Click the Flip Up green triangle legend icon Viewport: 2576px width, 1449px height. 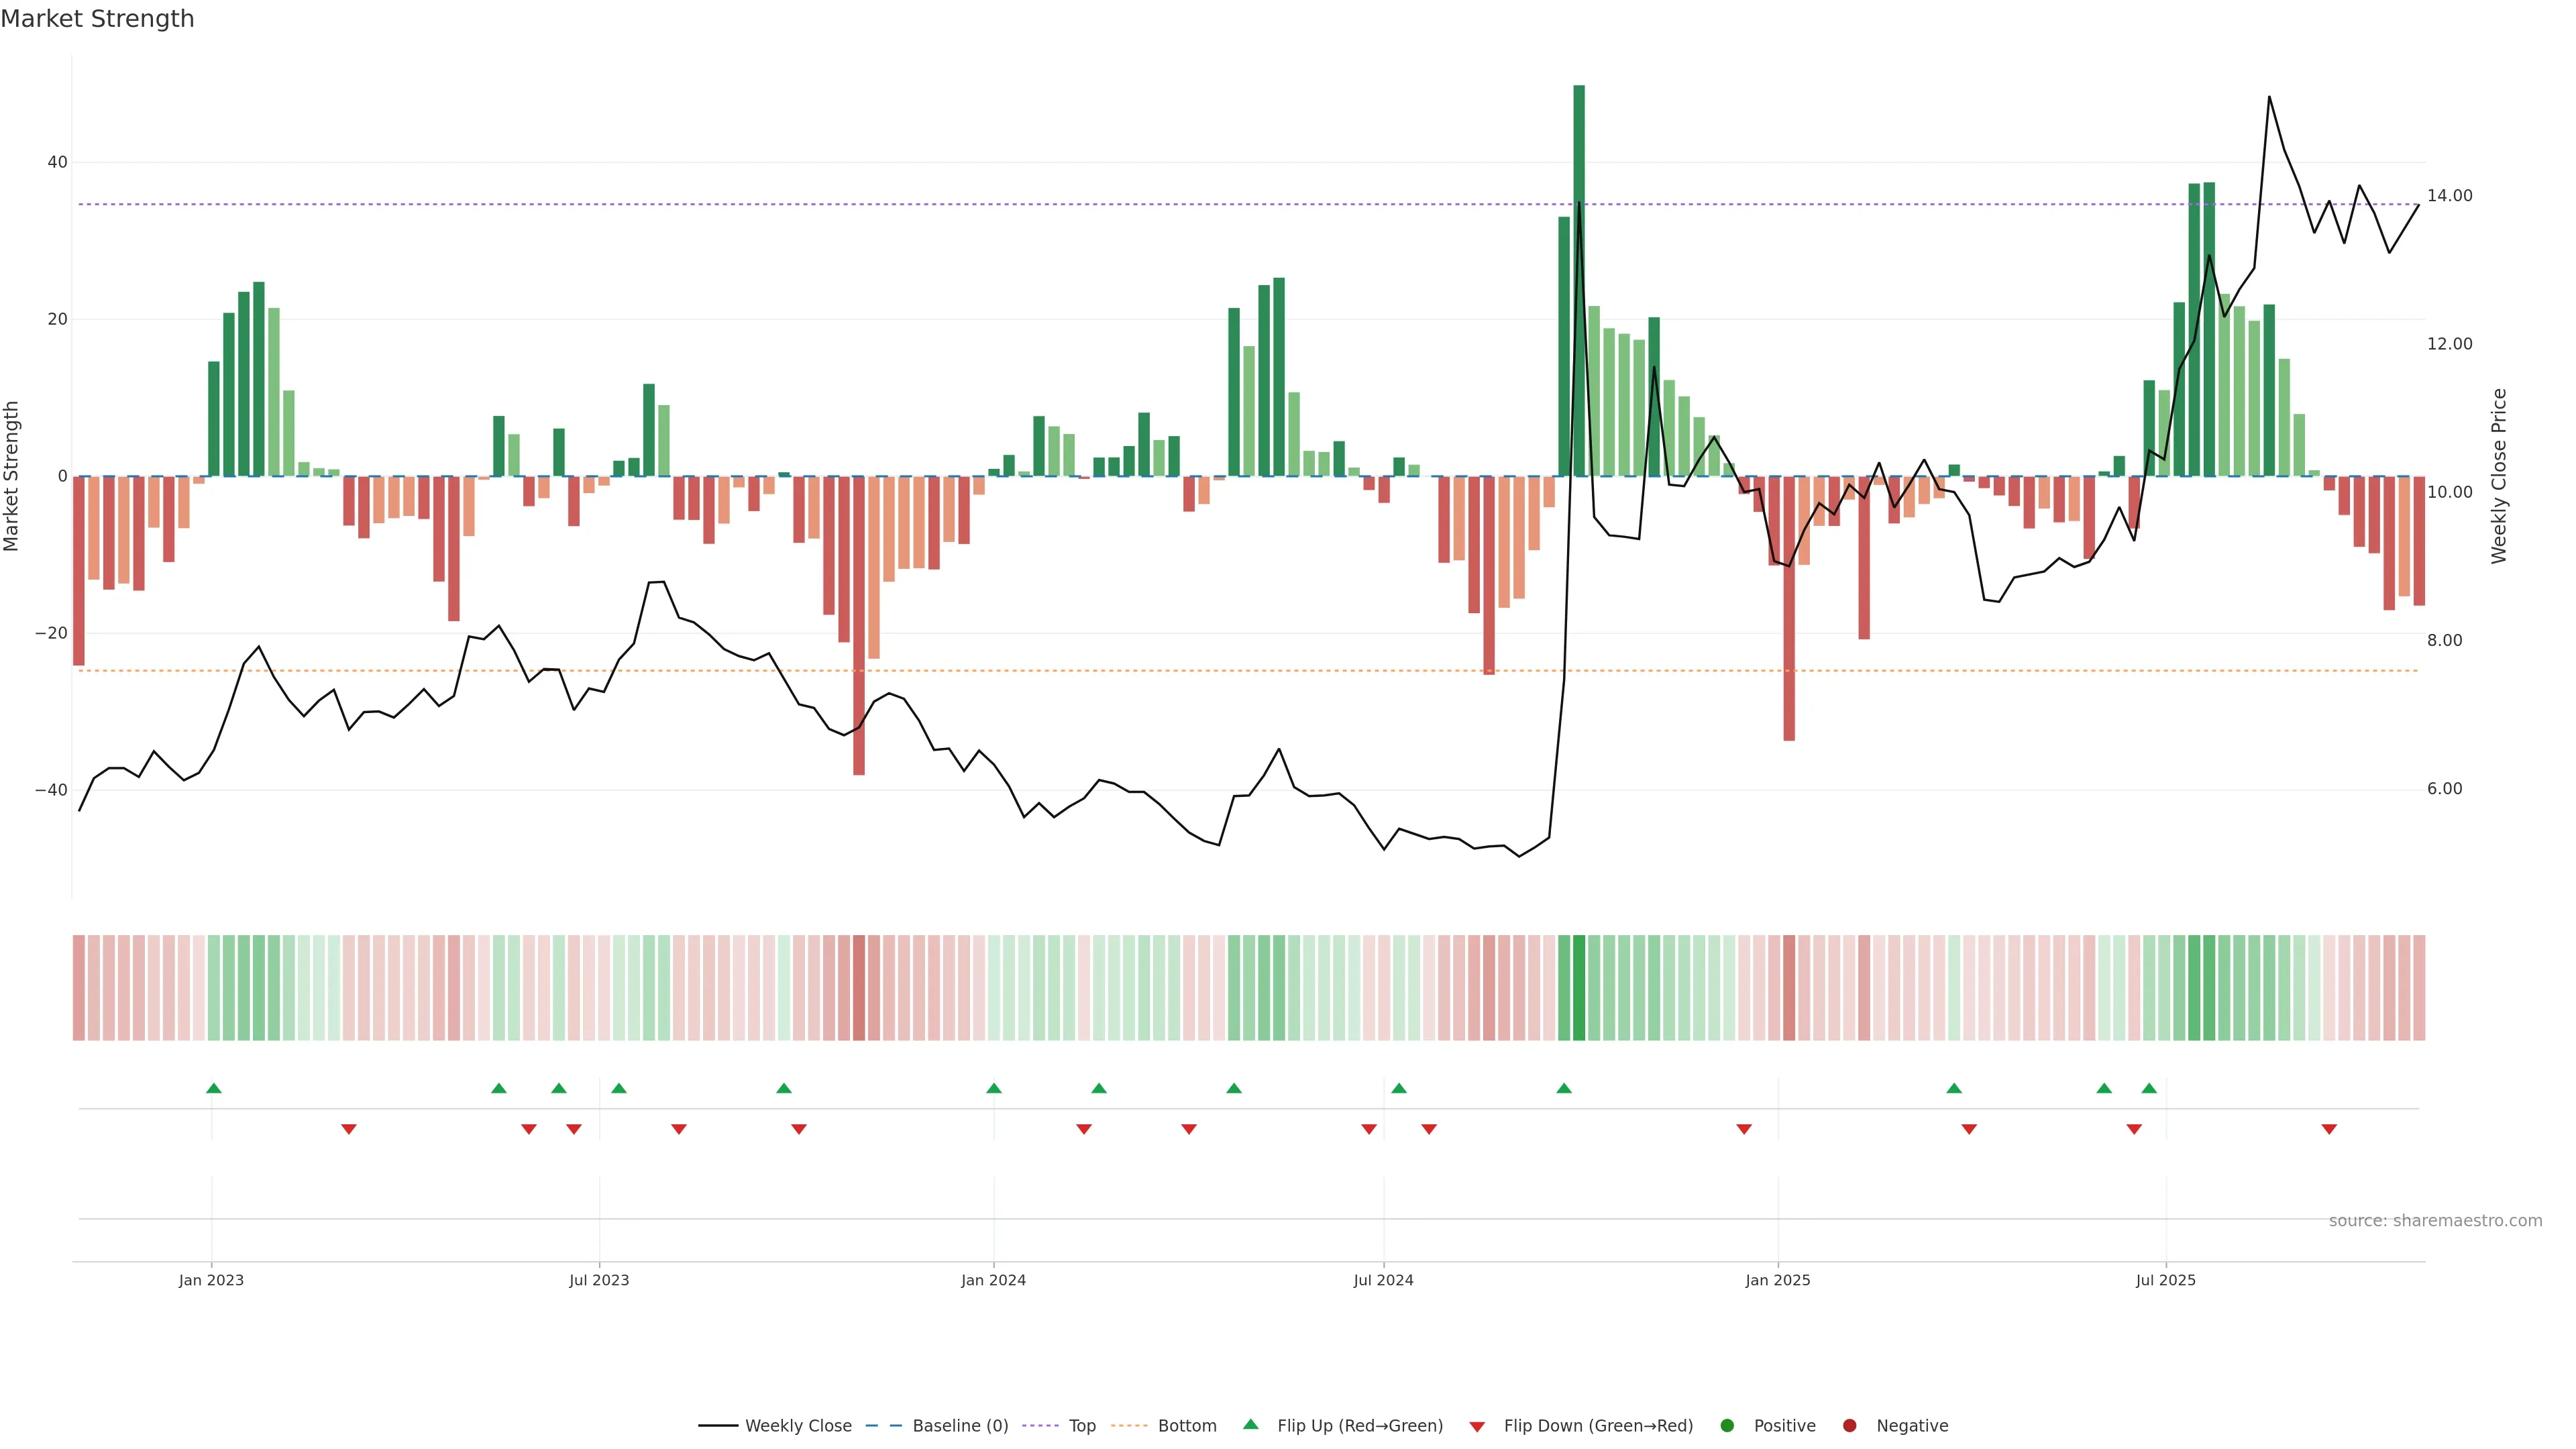1250,1425
